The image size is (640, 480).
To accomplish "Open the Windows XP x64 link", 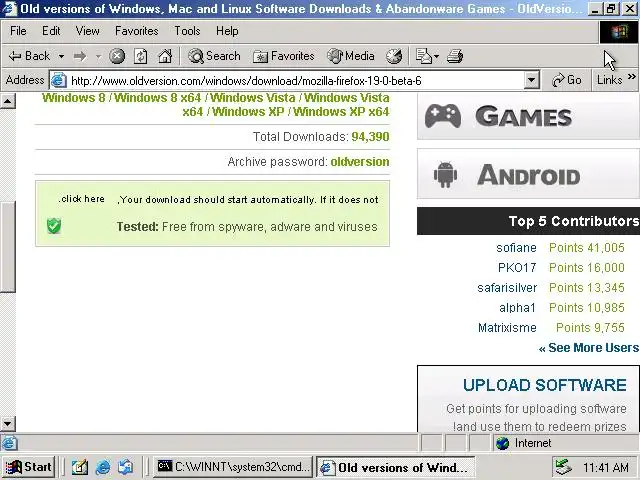I will click(341, 112).
